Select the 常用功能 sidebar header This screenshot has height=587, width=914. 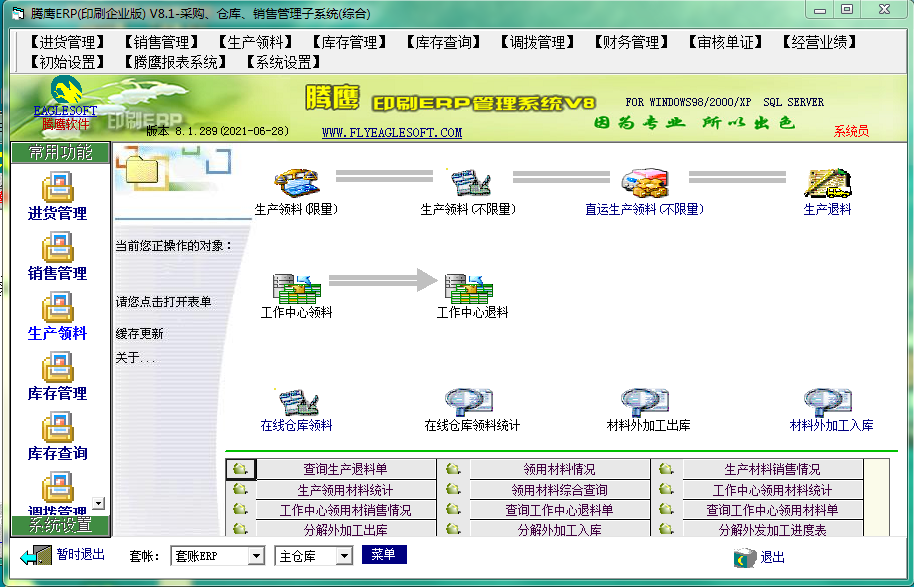coord(61,153)
